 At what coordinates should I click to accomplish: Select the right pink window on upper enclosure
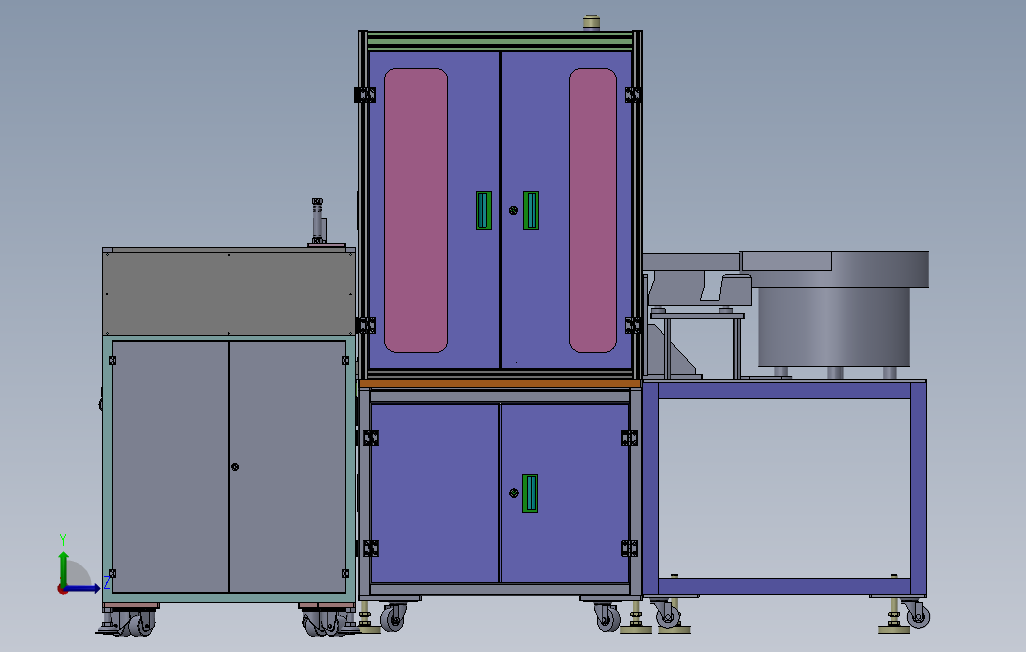coord(593,210)
